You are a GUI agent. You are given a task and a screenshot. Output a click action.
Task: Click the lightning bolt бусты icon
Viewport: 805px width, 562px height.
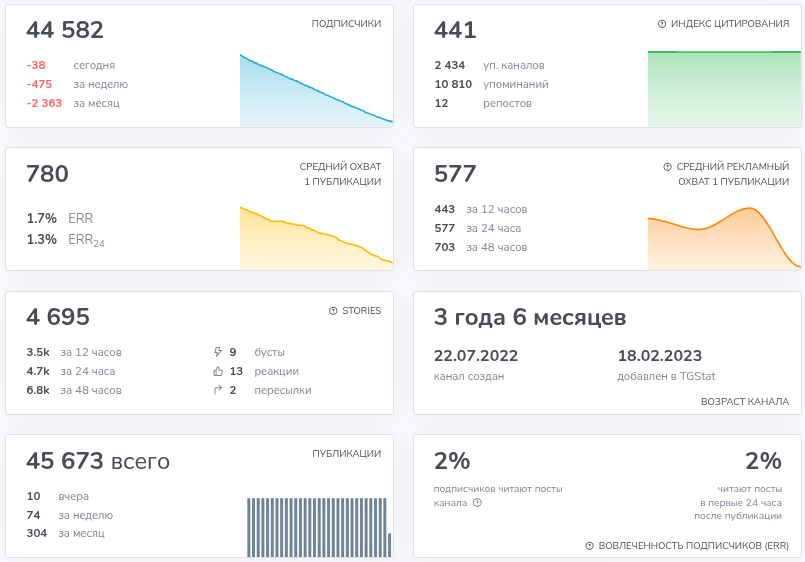coord(218,352)
